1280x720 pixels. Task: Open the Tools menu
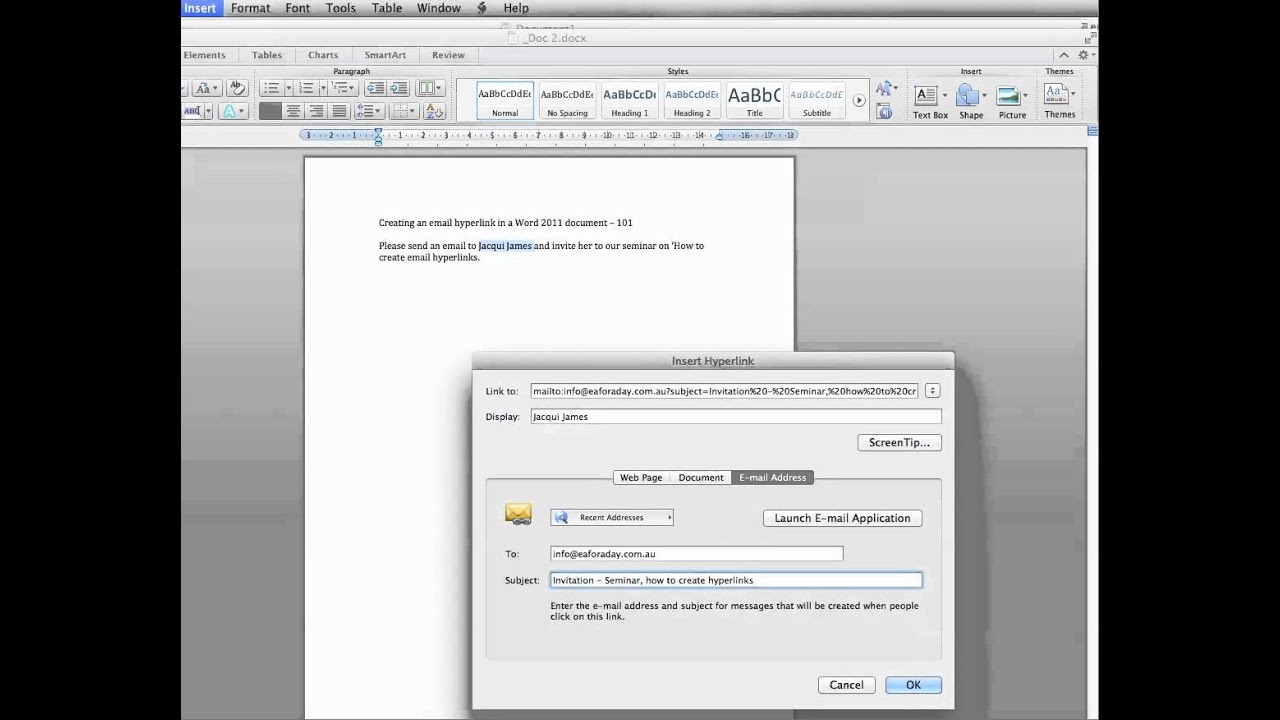pos(340,8)
